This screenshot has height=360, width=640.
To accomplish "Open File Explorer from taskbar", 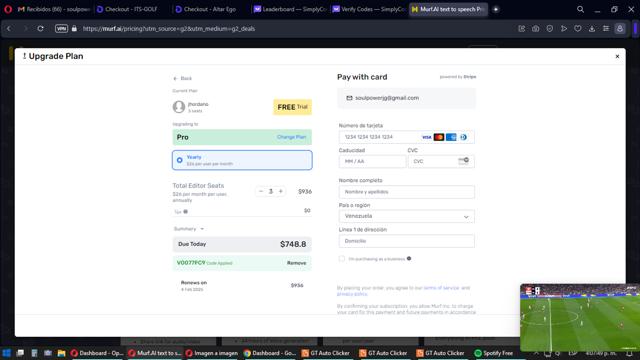I will [x=61, y=353].
